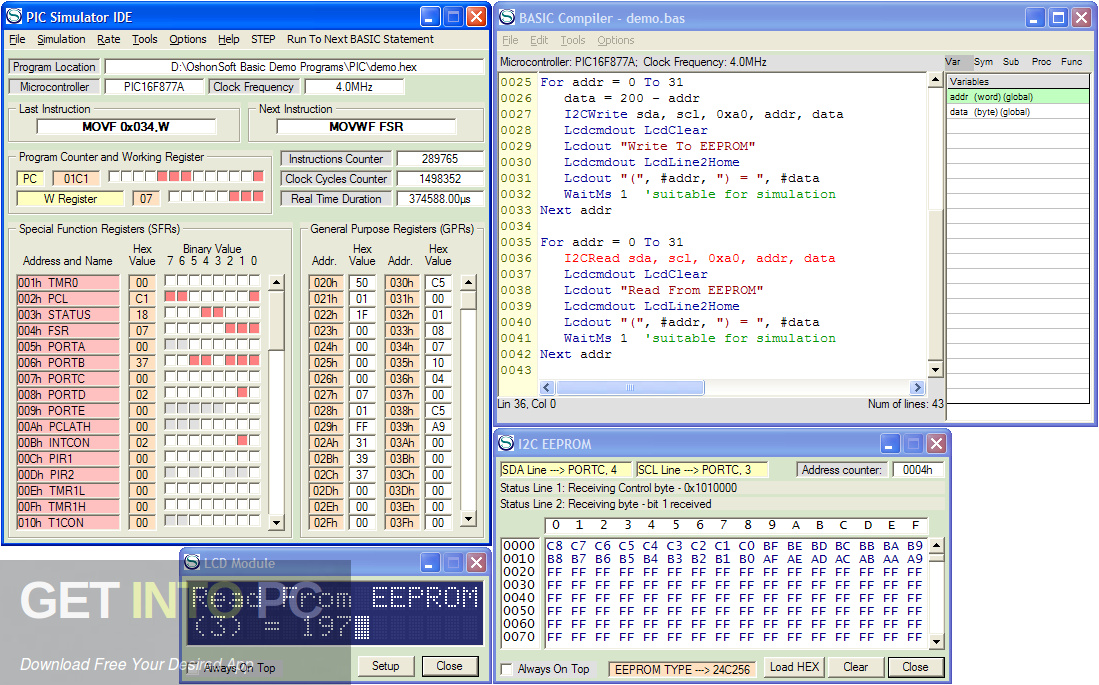Toggle bit 7 of the PORTB register
1099x685 pixels.
pos(170,360)
